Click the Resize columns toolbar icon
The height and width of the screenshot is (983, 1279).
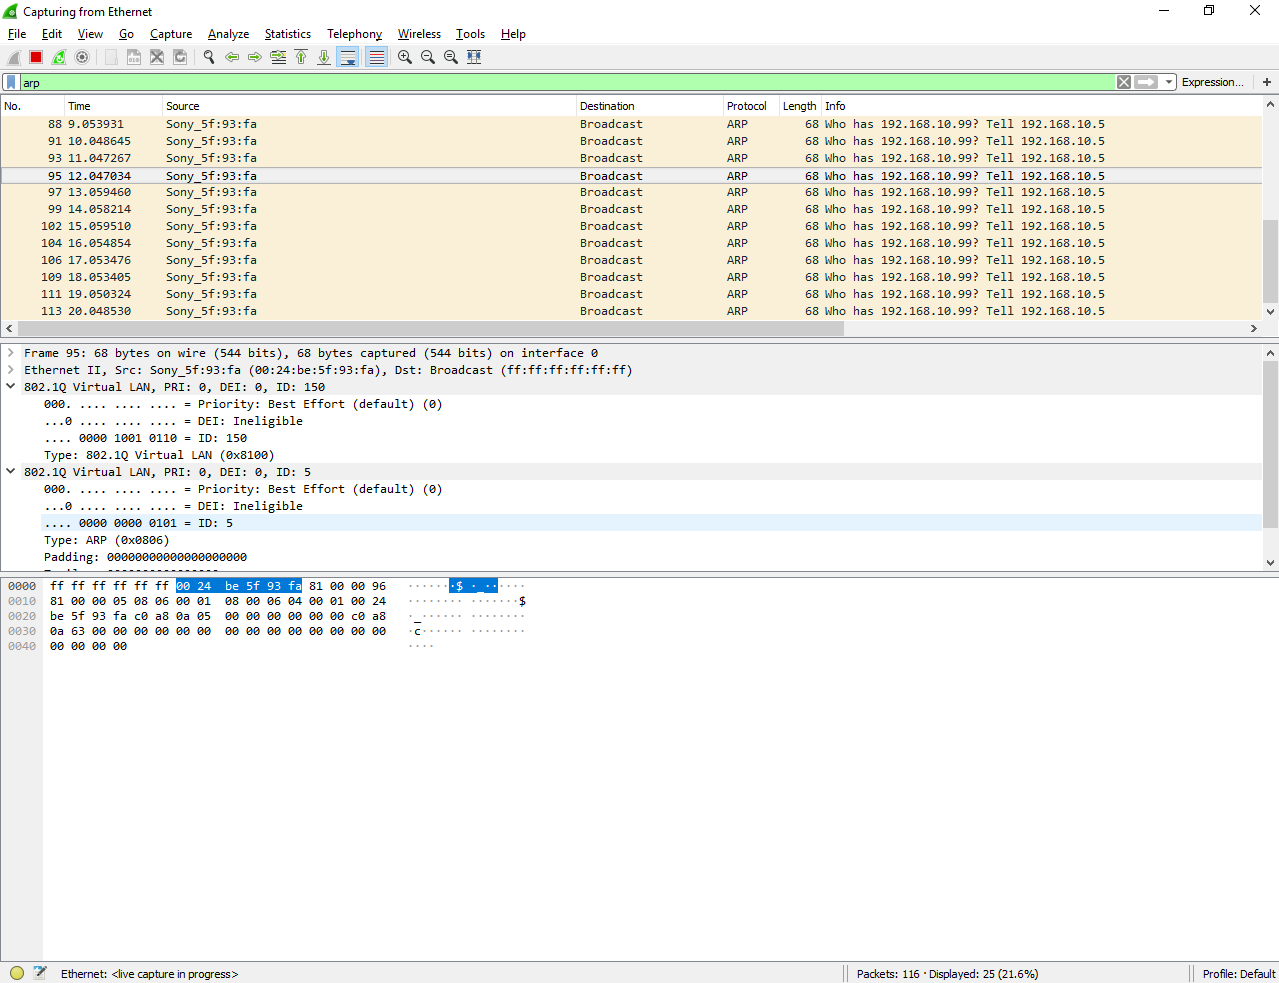pyautogui.click(x=473, y=57)
